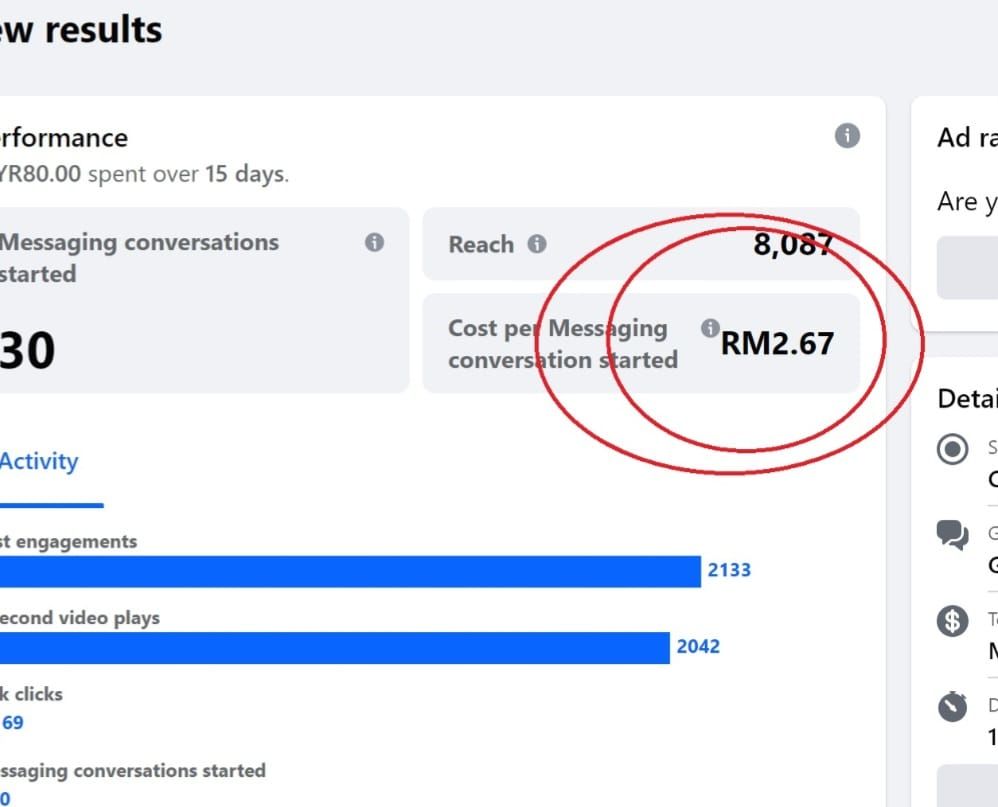Image resolution: width=998 pixels, height=807 pixels.
Task: Click the Performance section info icon
Action: 847,136
